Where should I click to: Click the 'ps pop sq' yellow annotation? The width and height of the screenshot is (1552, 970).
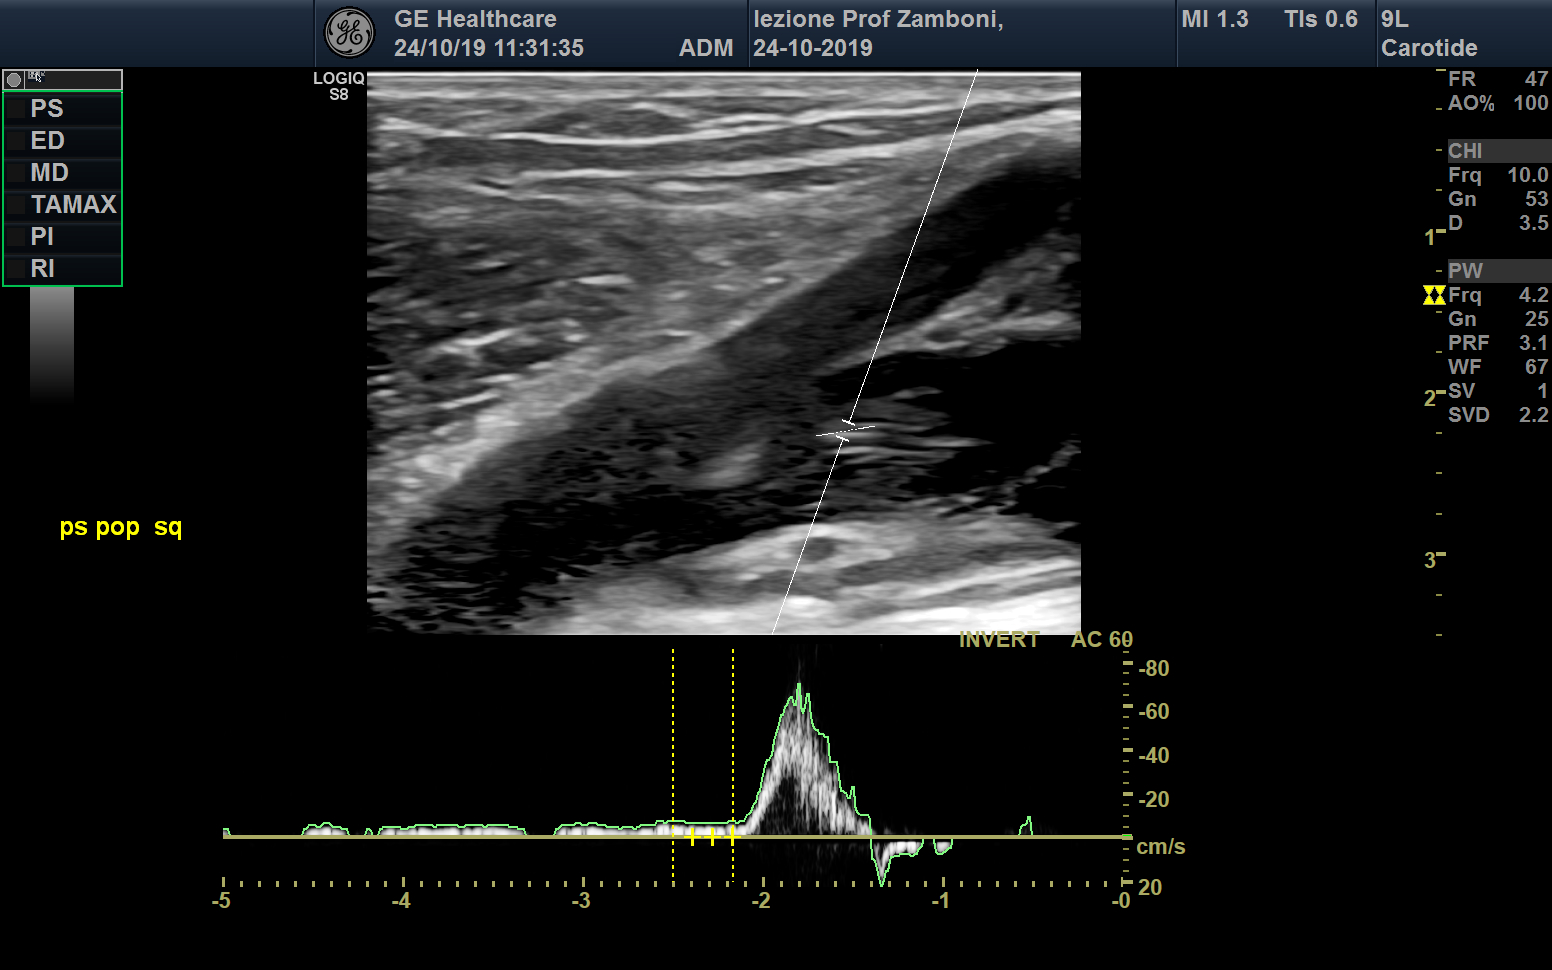121,527
